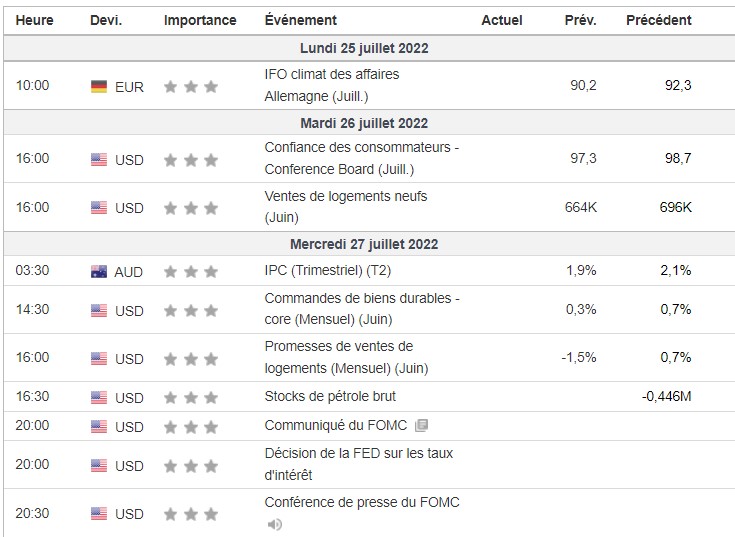Click the Heure column header

coord(34,20)
